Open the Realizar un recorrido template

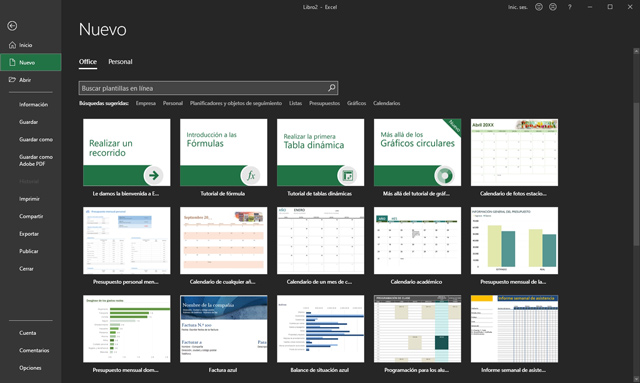click(x=127, y=152)
